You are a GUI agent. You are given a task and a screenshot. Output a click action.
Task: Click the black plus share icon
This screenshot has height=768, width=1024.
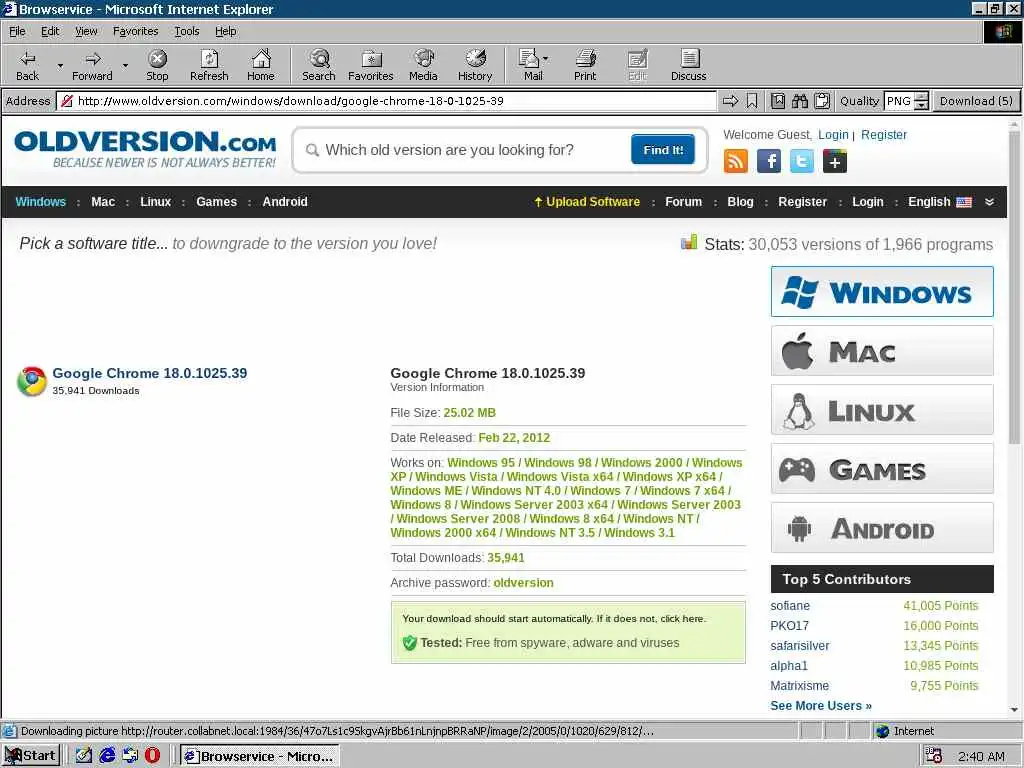pos(835,161)
